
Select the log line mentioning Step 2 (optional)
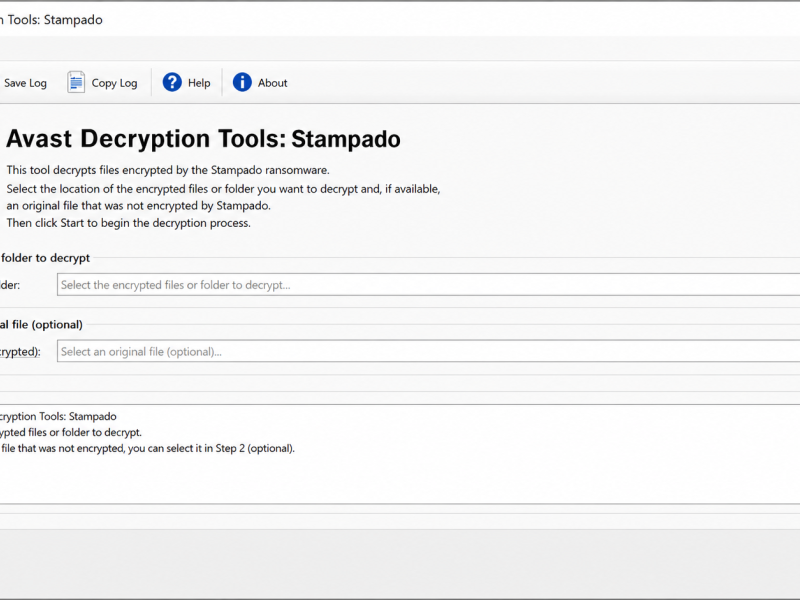coord(147,448)
